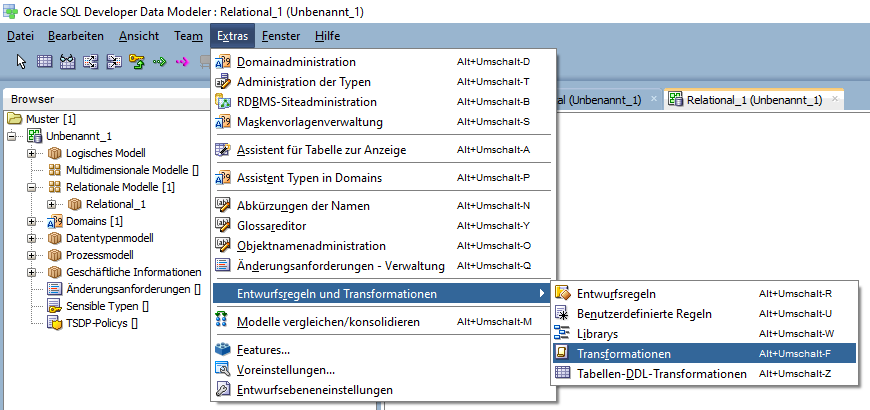The height and width of the screenshot is (410, 870).
Task: Click the Alt+Umschalt-D shortcut text
Action: (493, 62)
